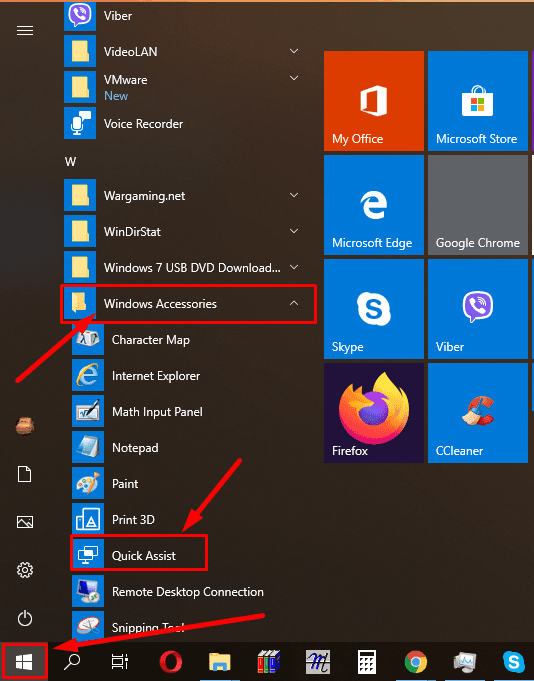This screenshot has height=681, width=534.
Task: Open the monitor utility on the taskbar
Action: click(x=465, y=662)
